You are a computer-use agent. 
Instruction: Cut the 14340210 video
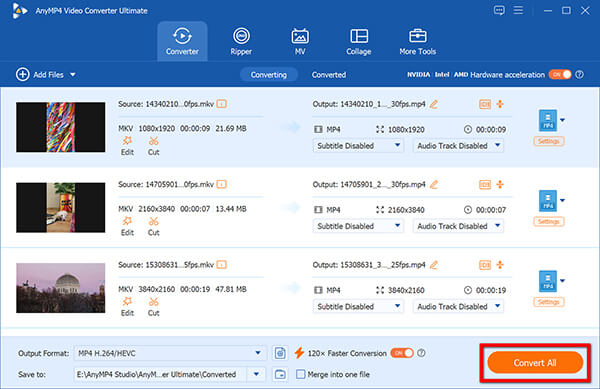point(153,146)
